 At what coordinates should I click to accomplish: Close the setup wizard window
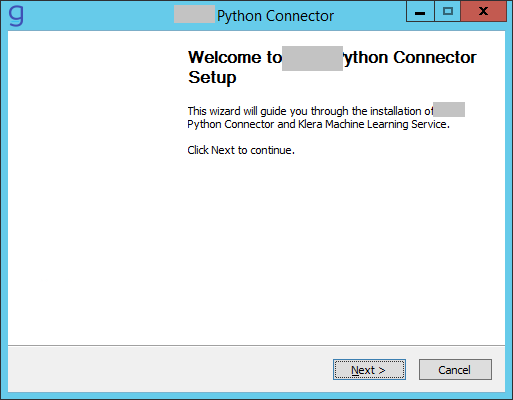[x=483, y=12]
